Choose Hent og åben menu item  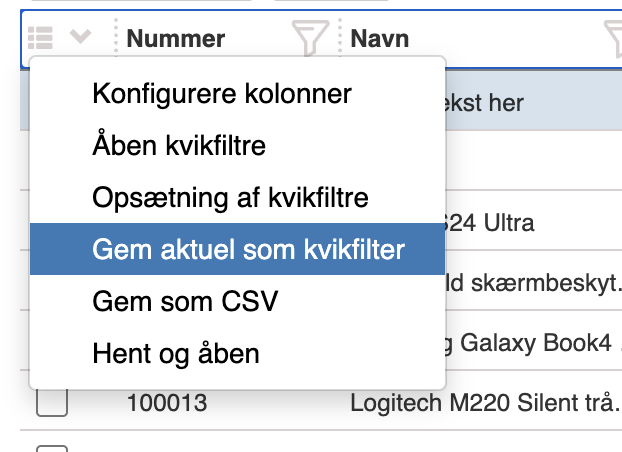click(176, 353)
